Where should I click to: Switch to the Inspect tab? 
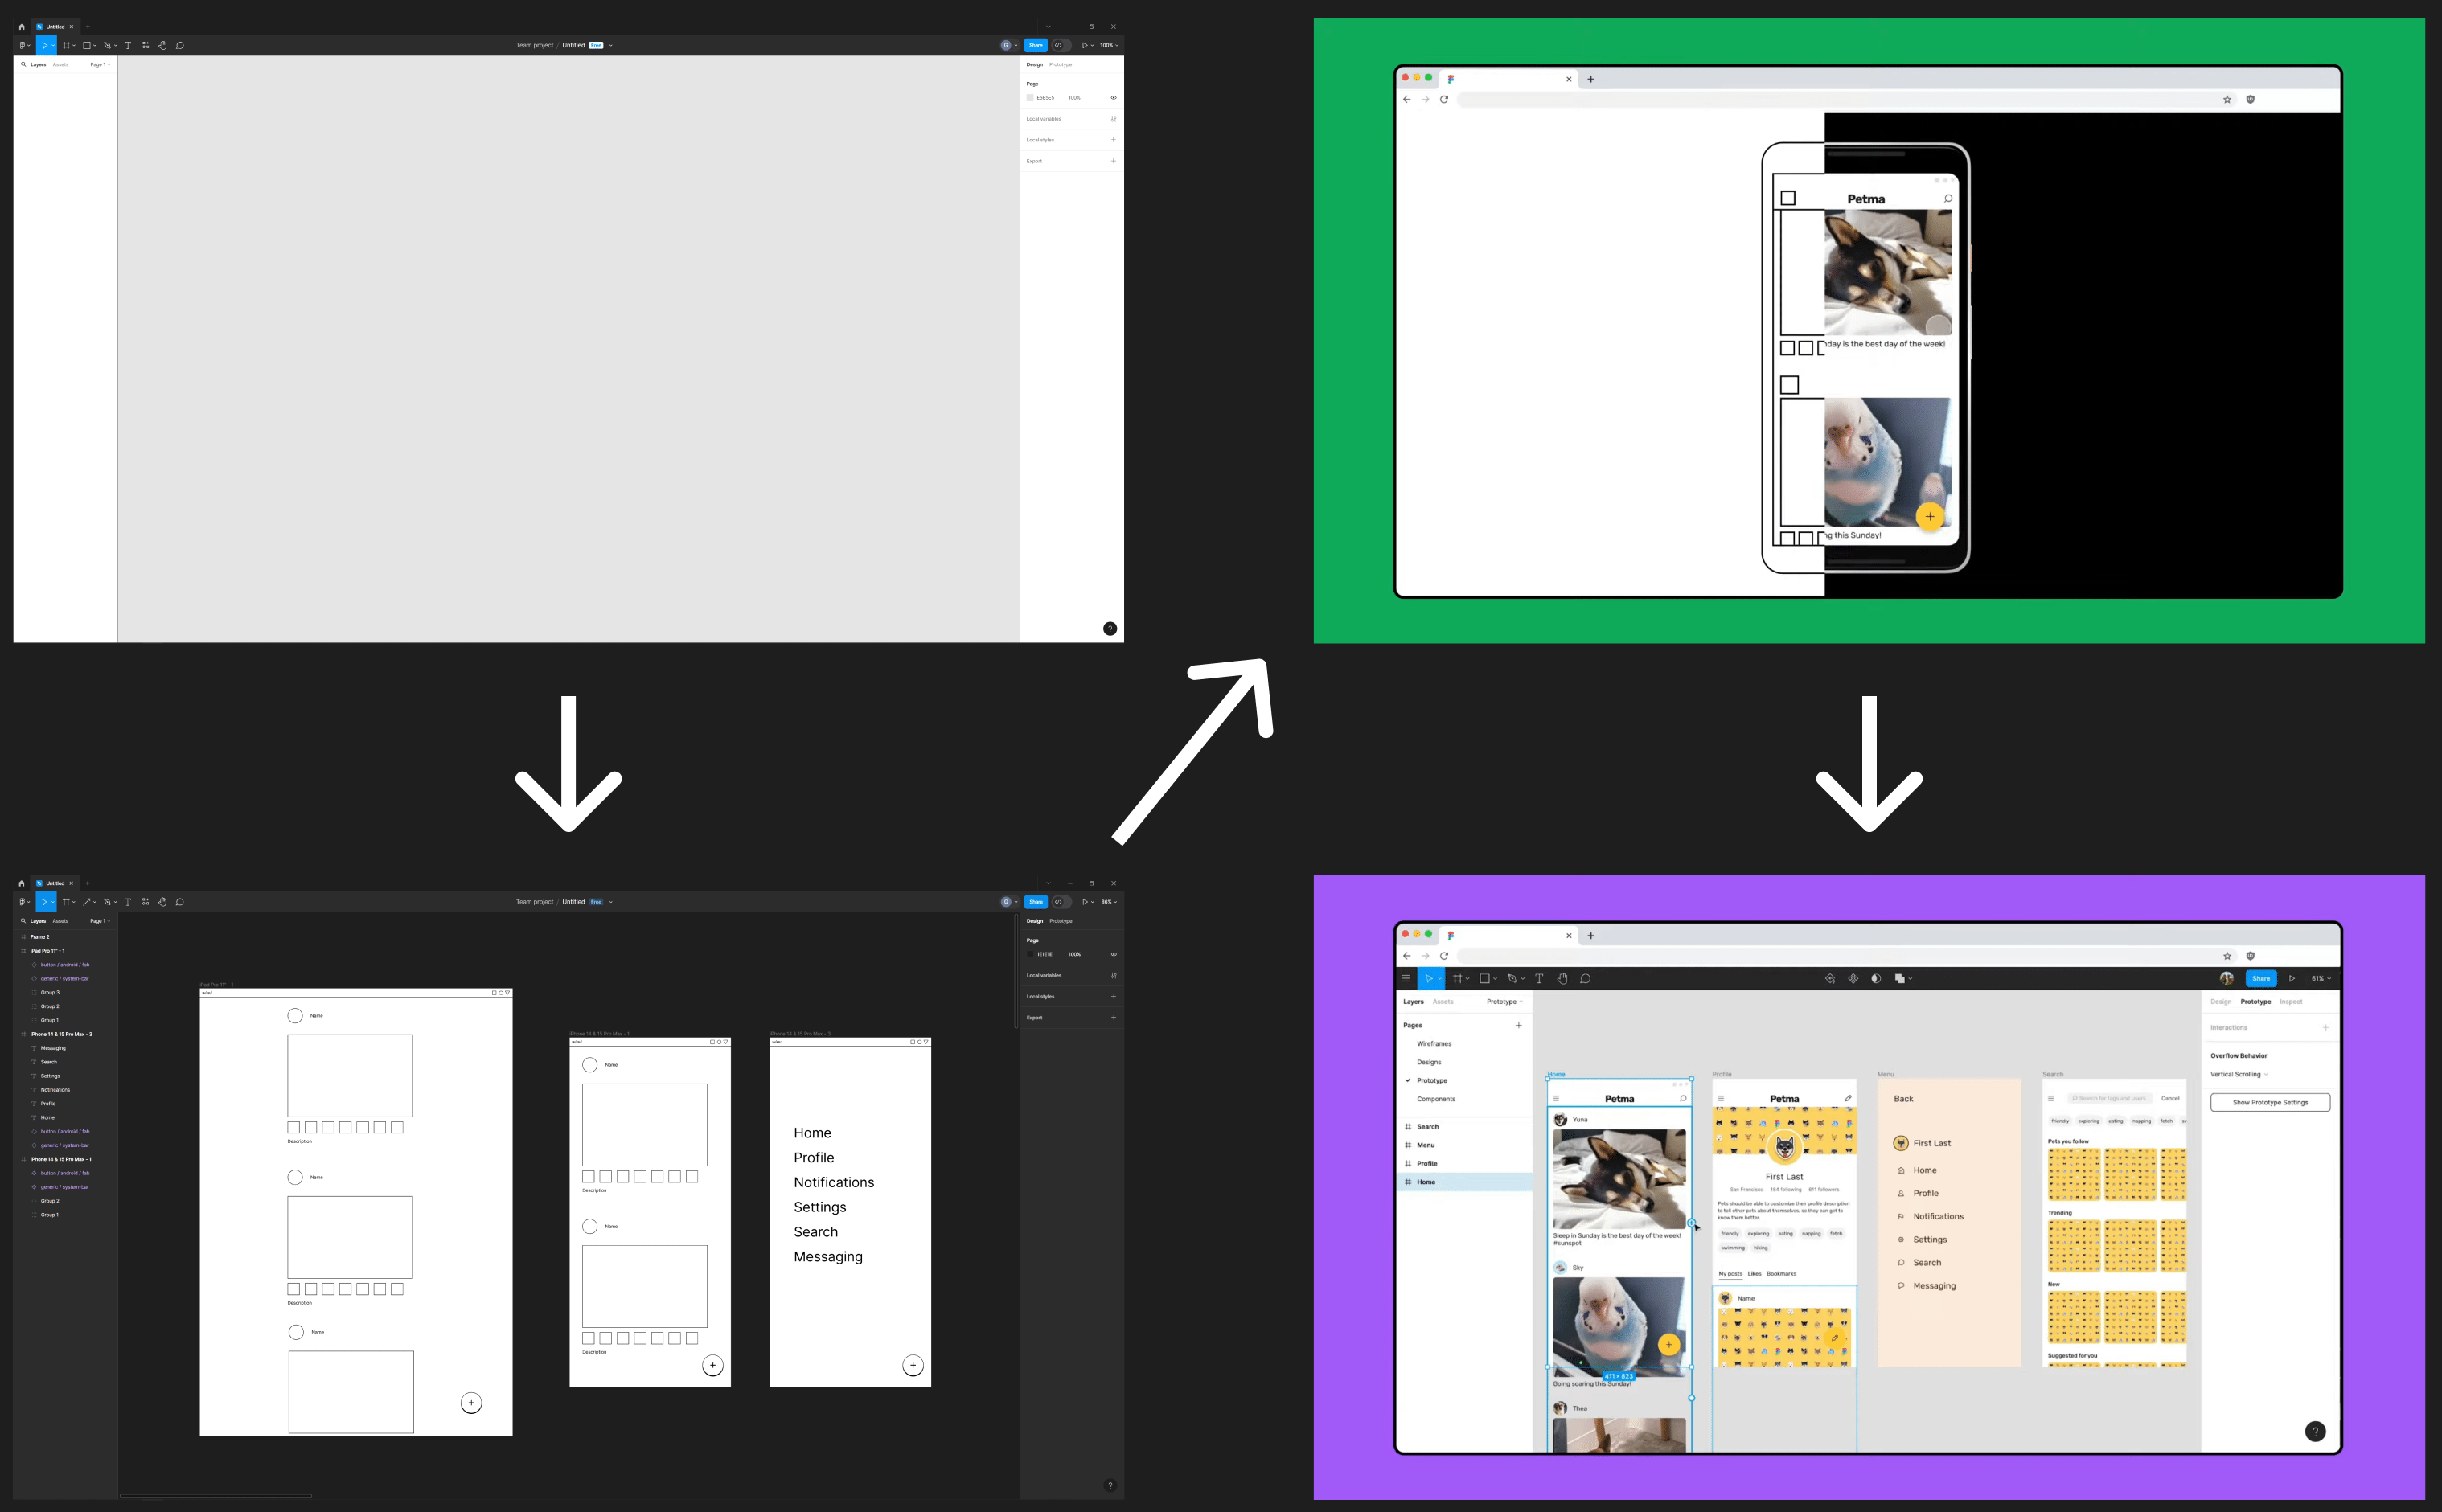(2290, 1002)
